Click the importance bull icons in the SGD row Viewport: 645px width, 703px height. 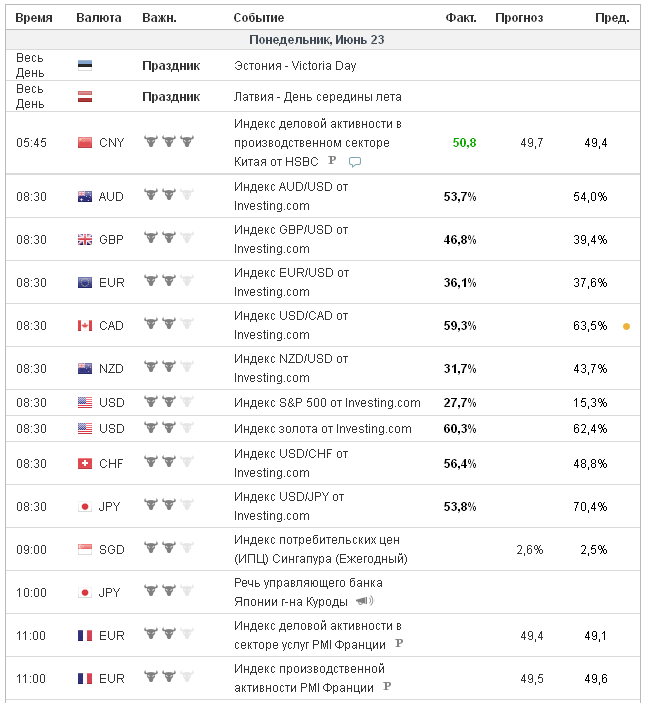(168, 549)
